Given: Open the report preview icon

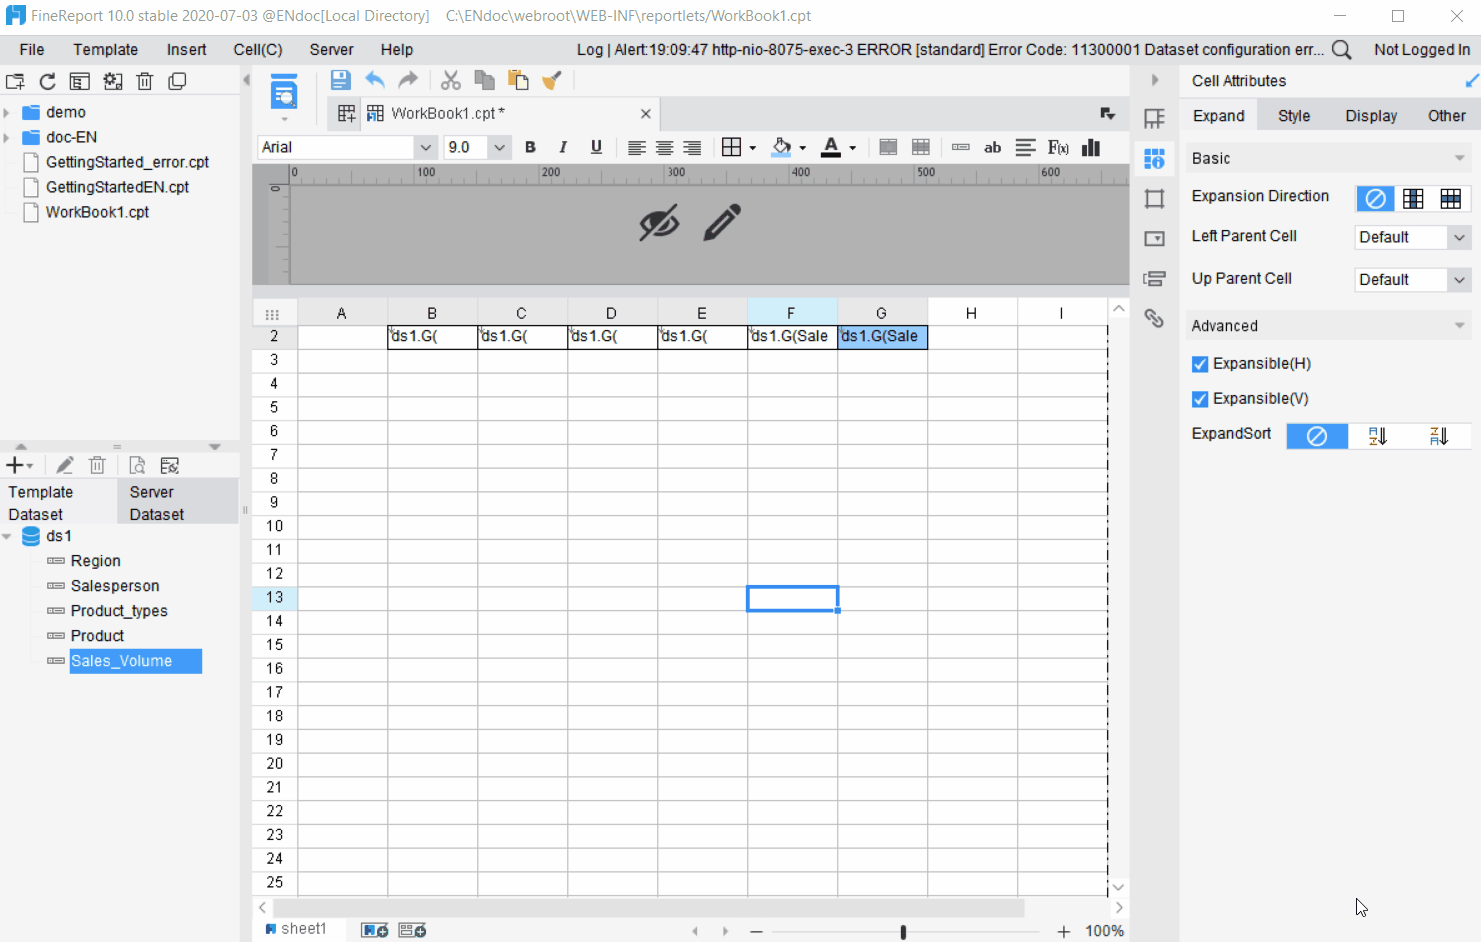Looking at the screenshot, I should pos(284,93).
